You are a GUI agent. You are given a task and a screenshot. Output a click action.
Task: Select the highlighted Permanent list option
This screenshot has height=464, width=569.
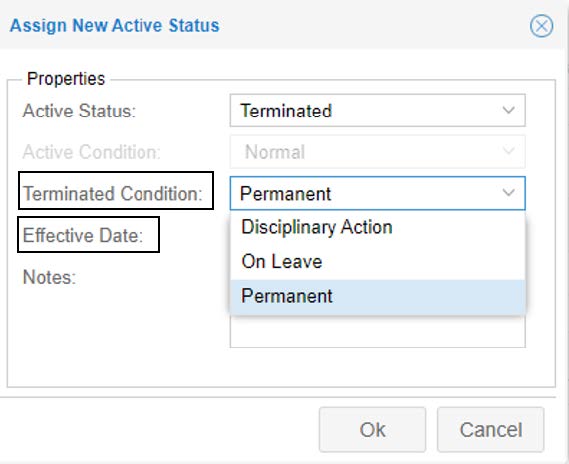pyautogui.click(x=377, y=296)
